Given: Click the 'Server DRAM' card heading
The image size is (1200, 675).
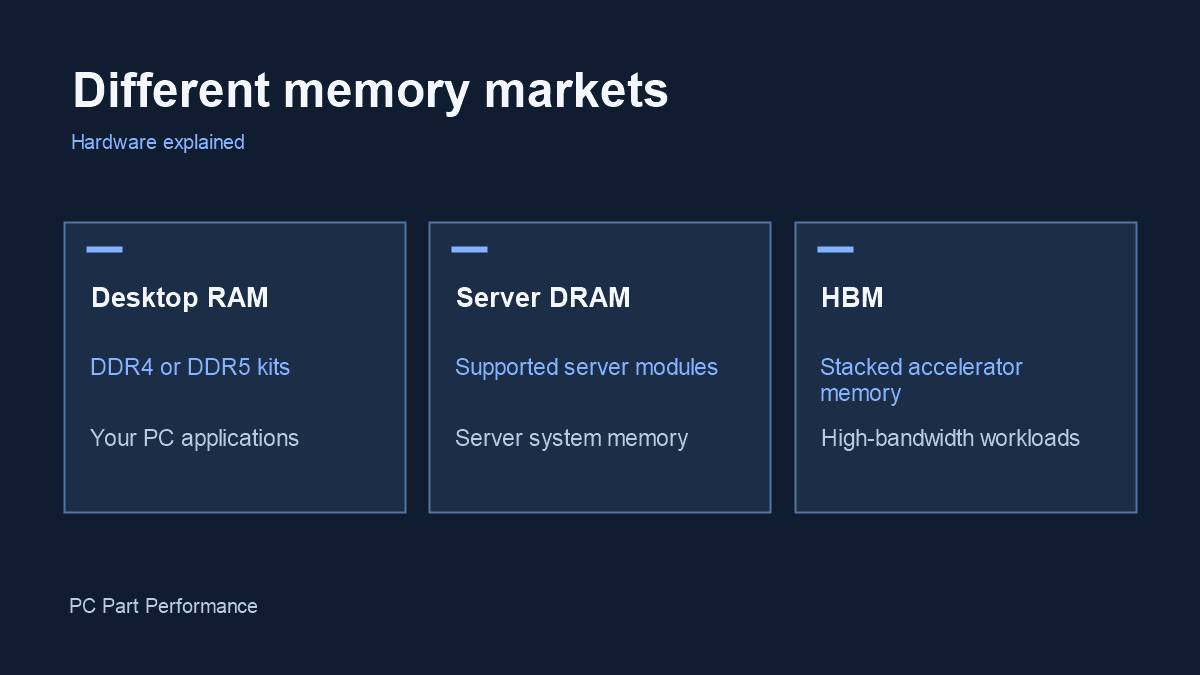Looking at the screenshot, I should [x=543, y=297].
